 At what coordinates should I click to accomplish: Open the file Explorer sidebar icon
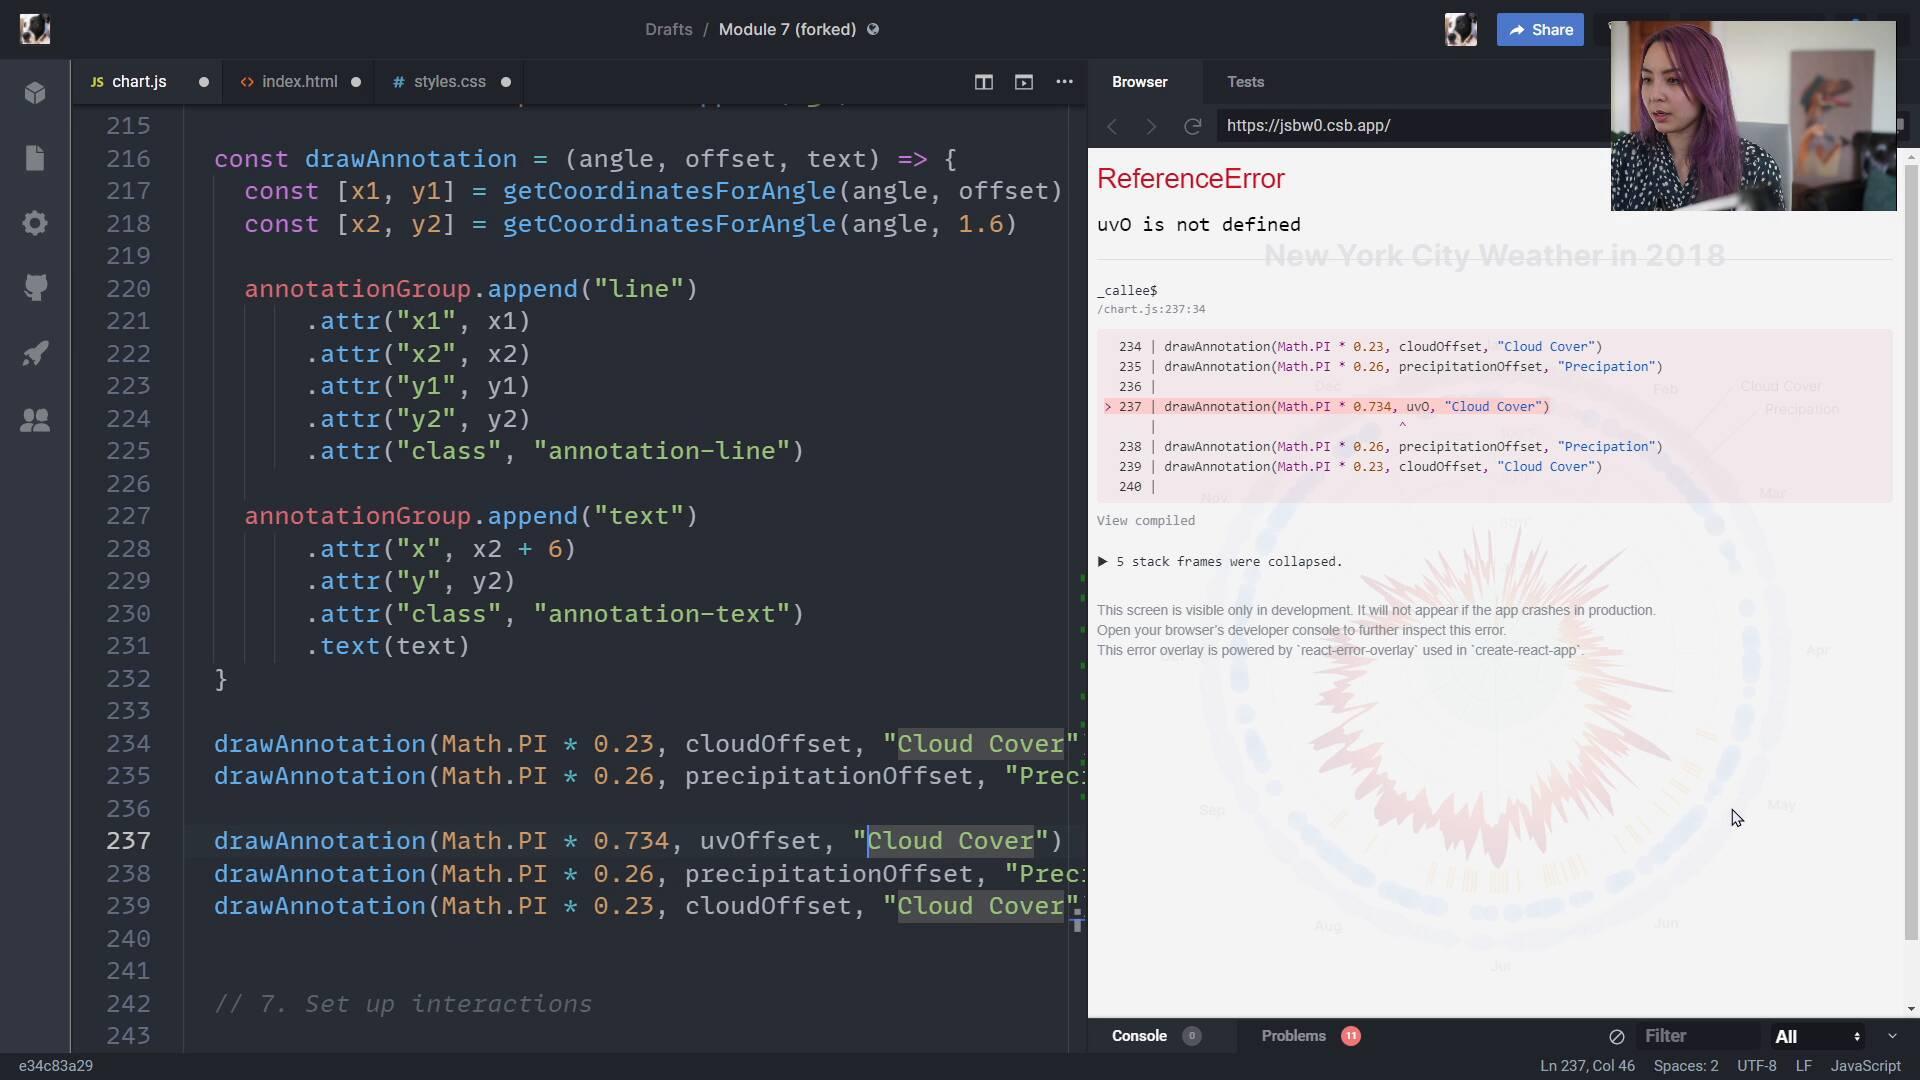tap(35, 158)
